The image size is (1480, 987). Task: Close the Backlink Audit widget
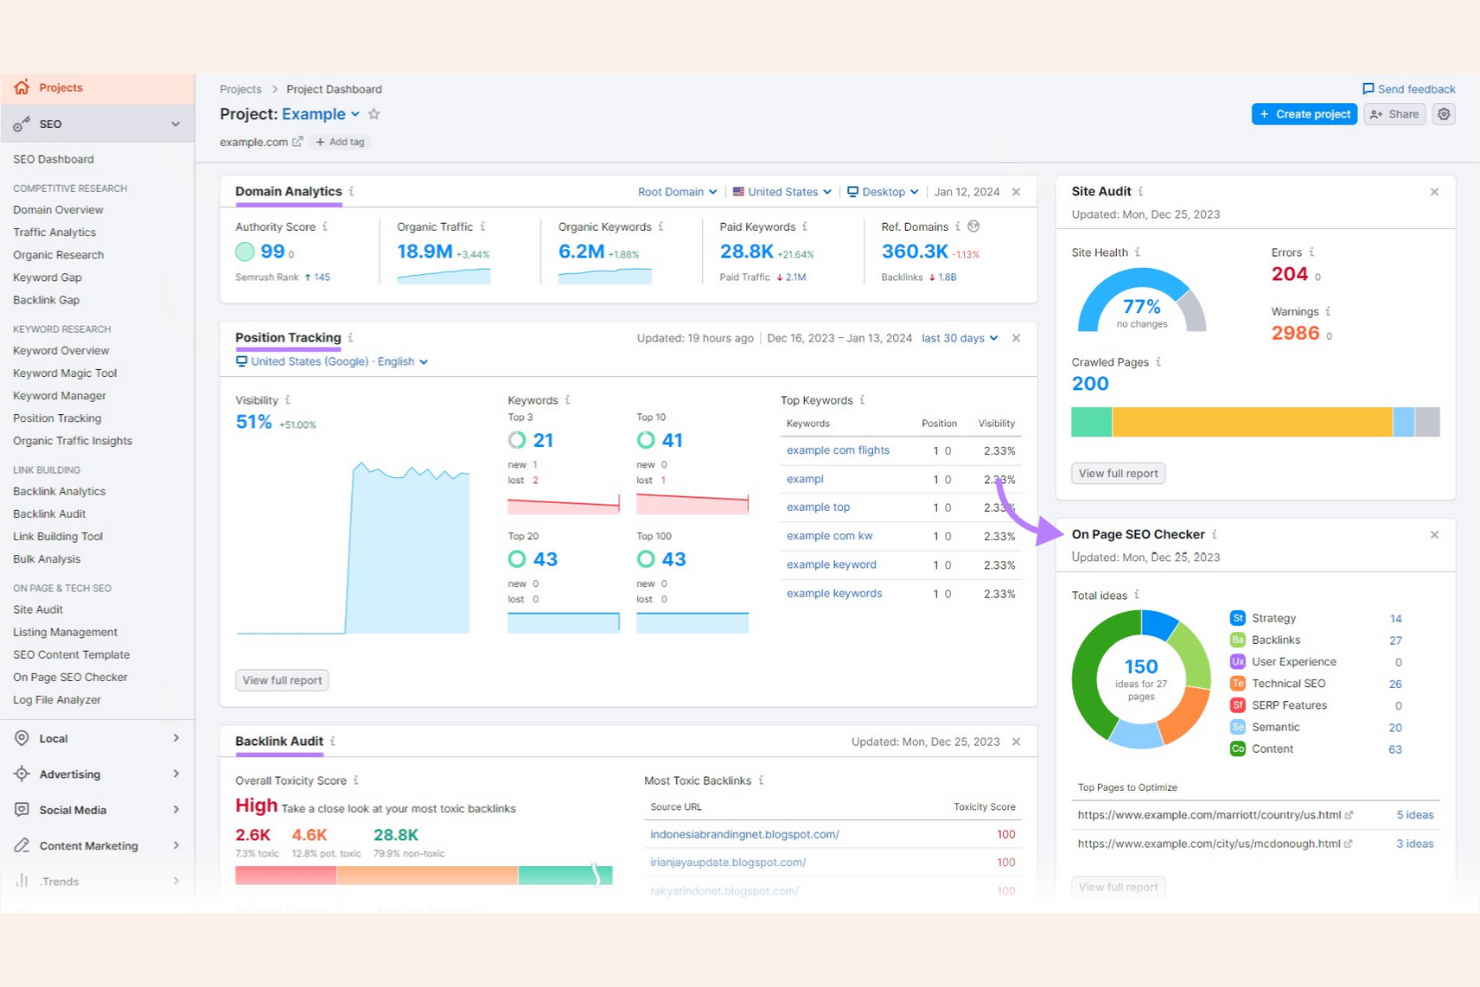[x=1016, y=742]
